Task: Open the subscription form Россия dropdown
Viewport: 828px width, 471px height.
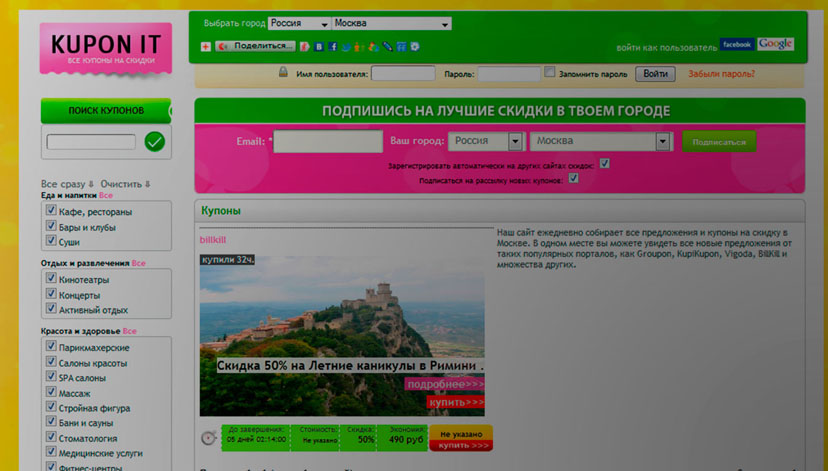Action: 486,141
